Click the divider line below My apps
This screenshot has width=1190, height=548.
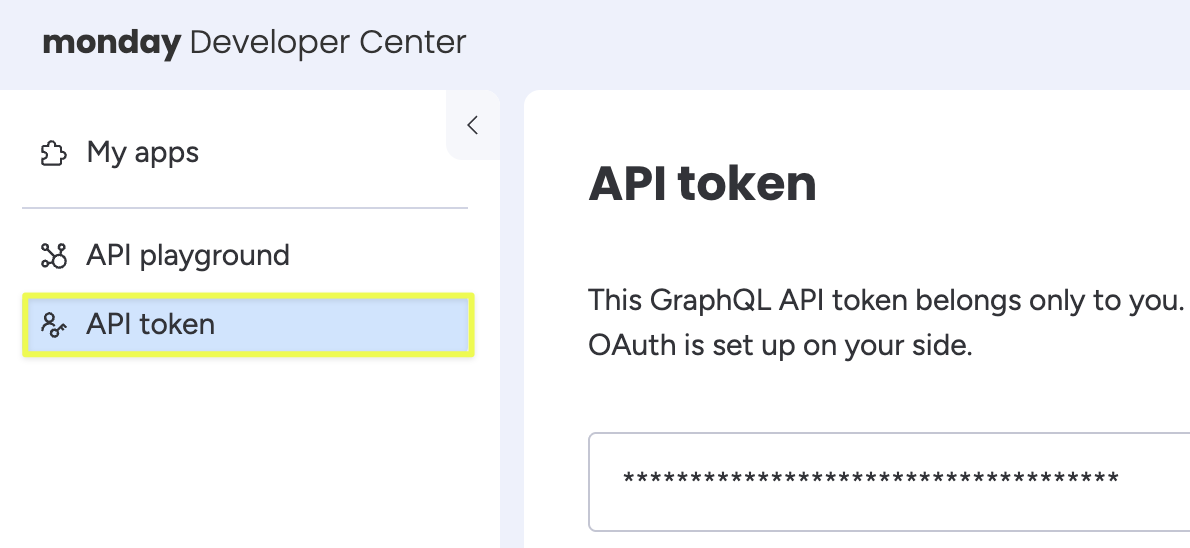(245, 208)
